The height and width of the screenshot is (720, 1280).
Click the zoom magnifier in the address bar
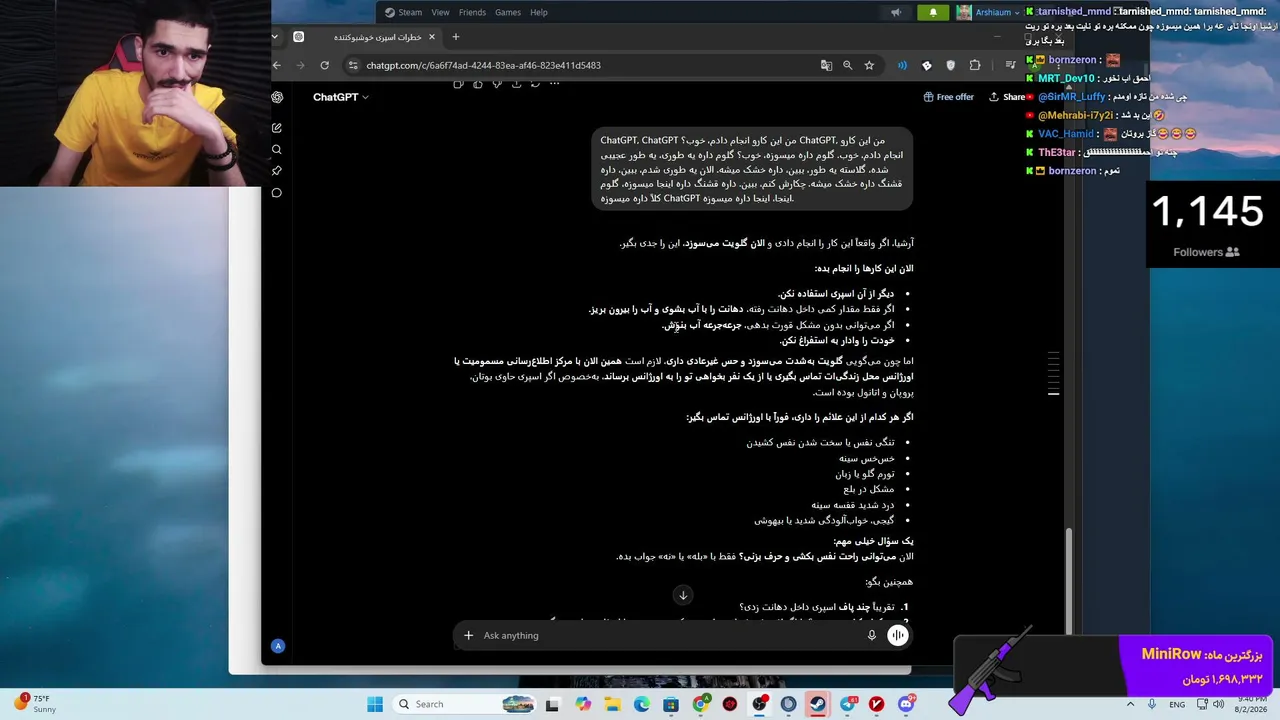(x=847, y=65)
